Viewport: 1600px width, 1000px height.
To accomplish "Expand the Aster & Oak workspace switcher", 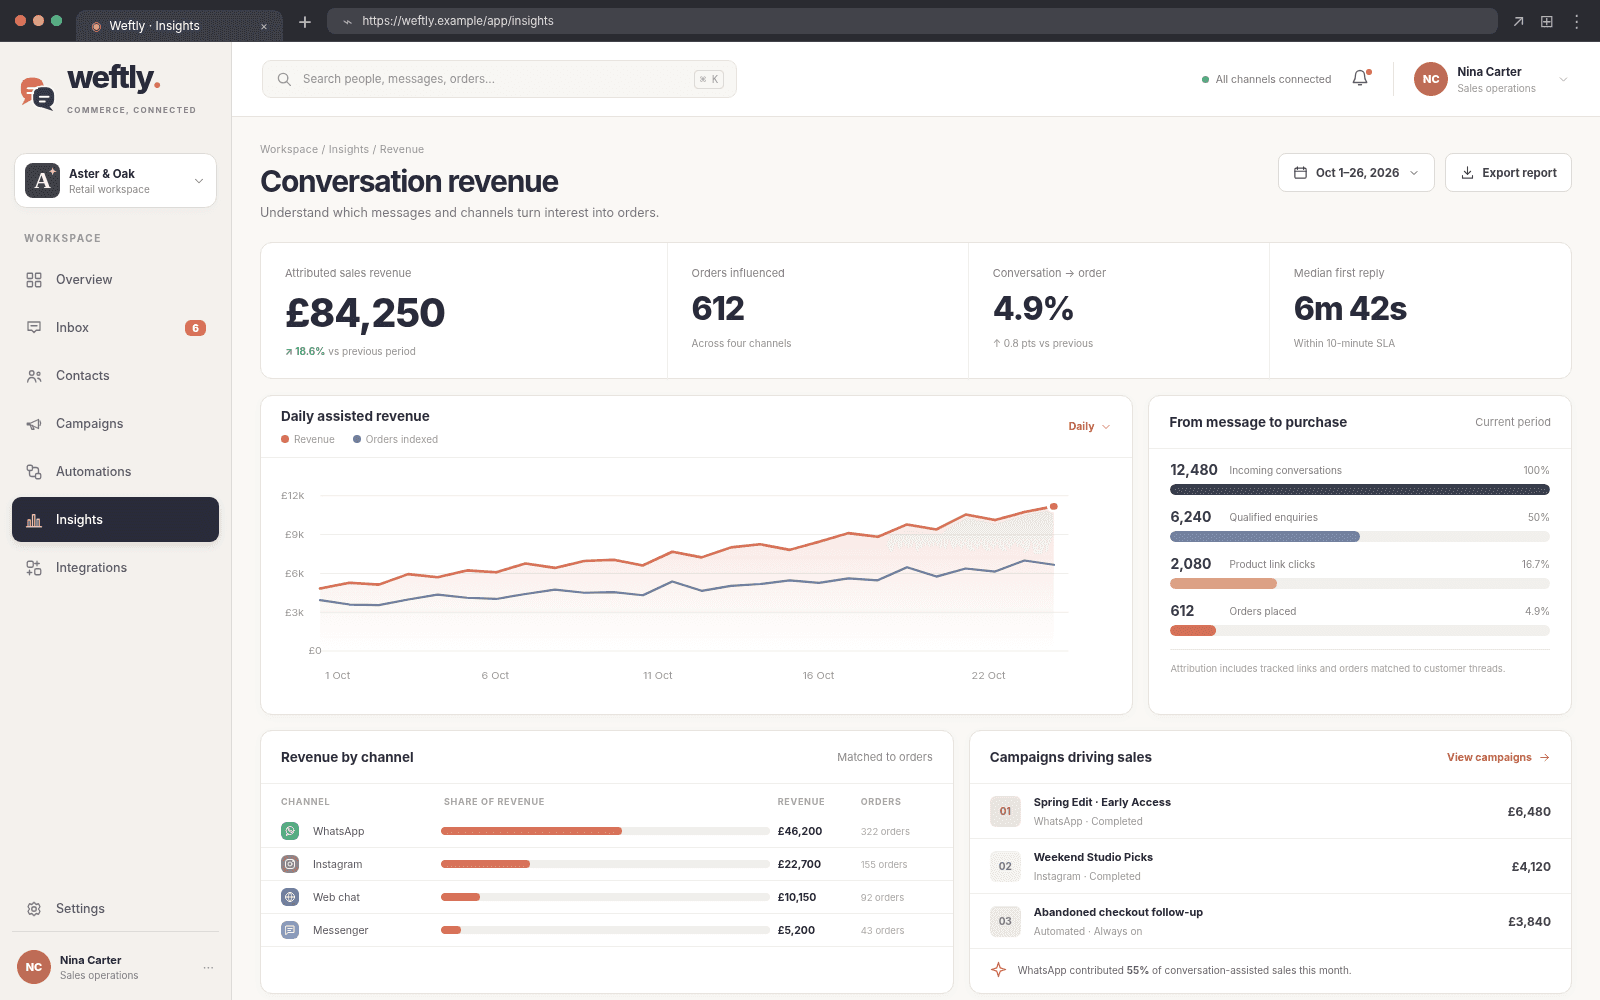I will pos(116,181).
